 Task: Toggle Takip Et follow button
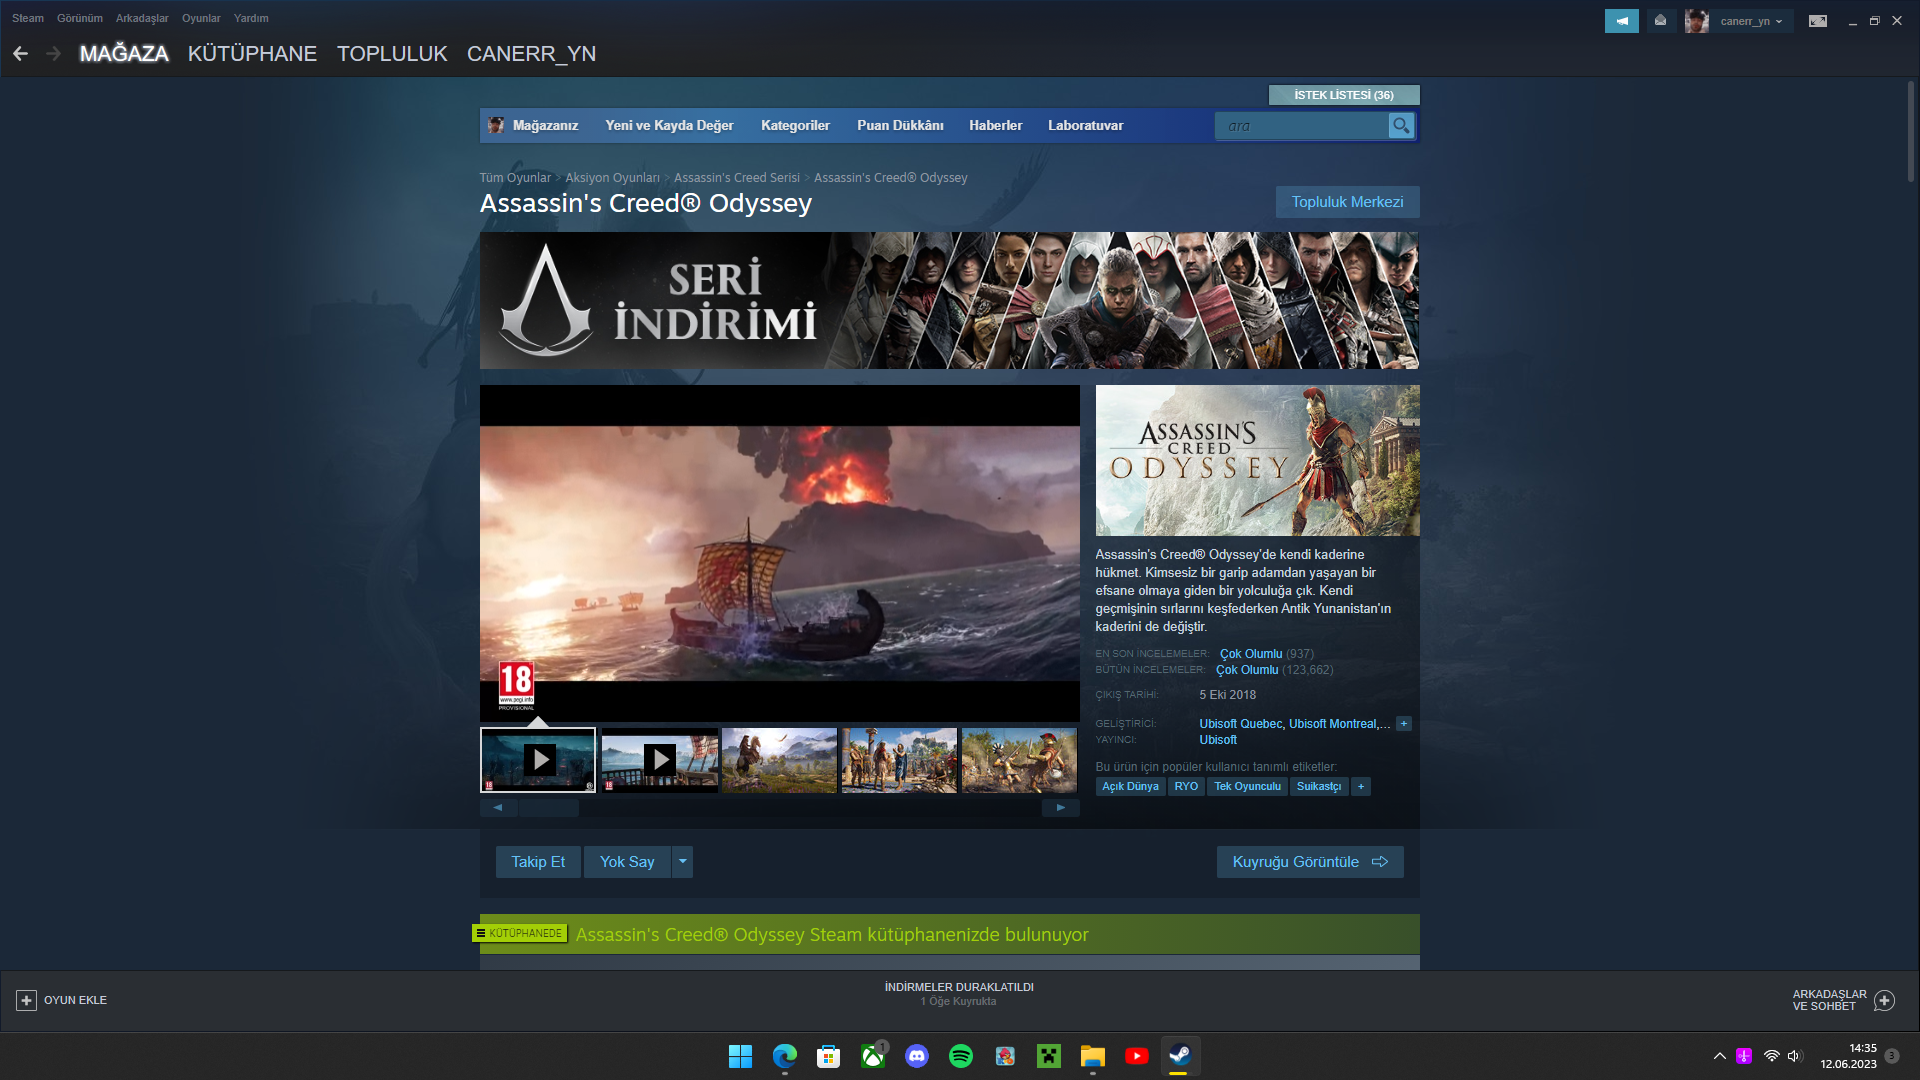tap(538, 862)
